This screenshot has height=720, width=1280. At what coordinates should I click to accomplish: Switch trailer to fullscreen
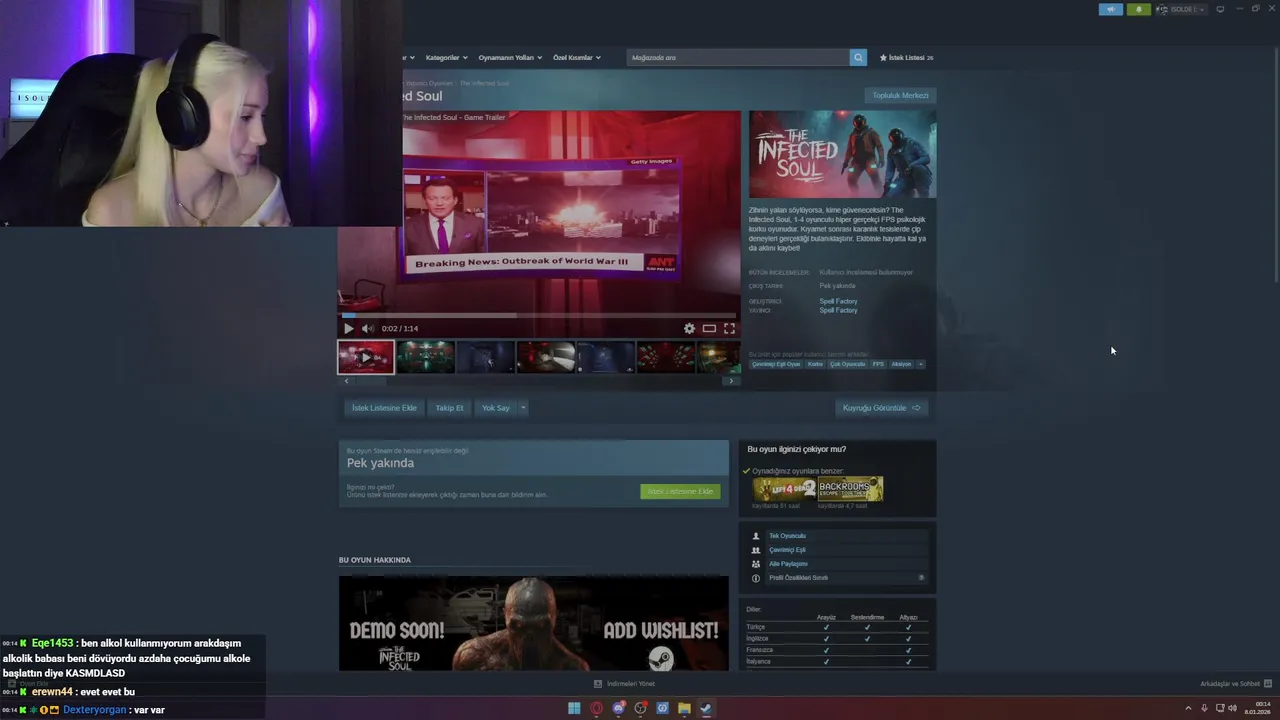[x=729, y=328]
